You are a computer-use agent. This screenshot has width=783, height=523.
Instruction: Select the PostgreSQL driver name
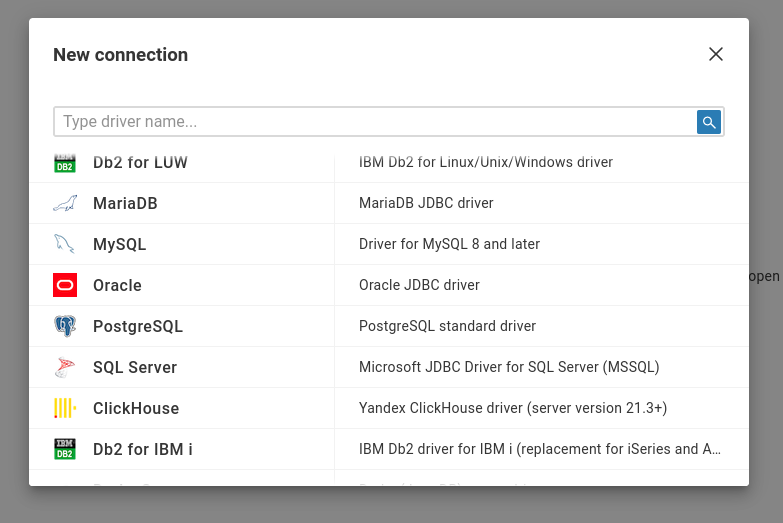[x=138, y=326]
